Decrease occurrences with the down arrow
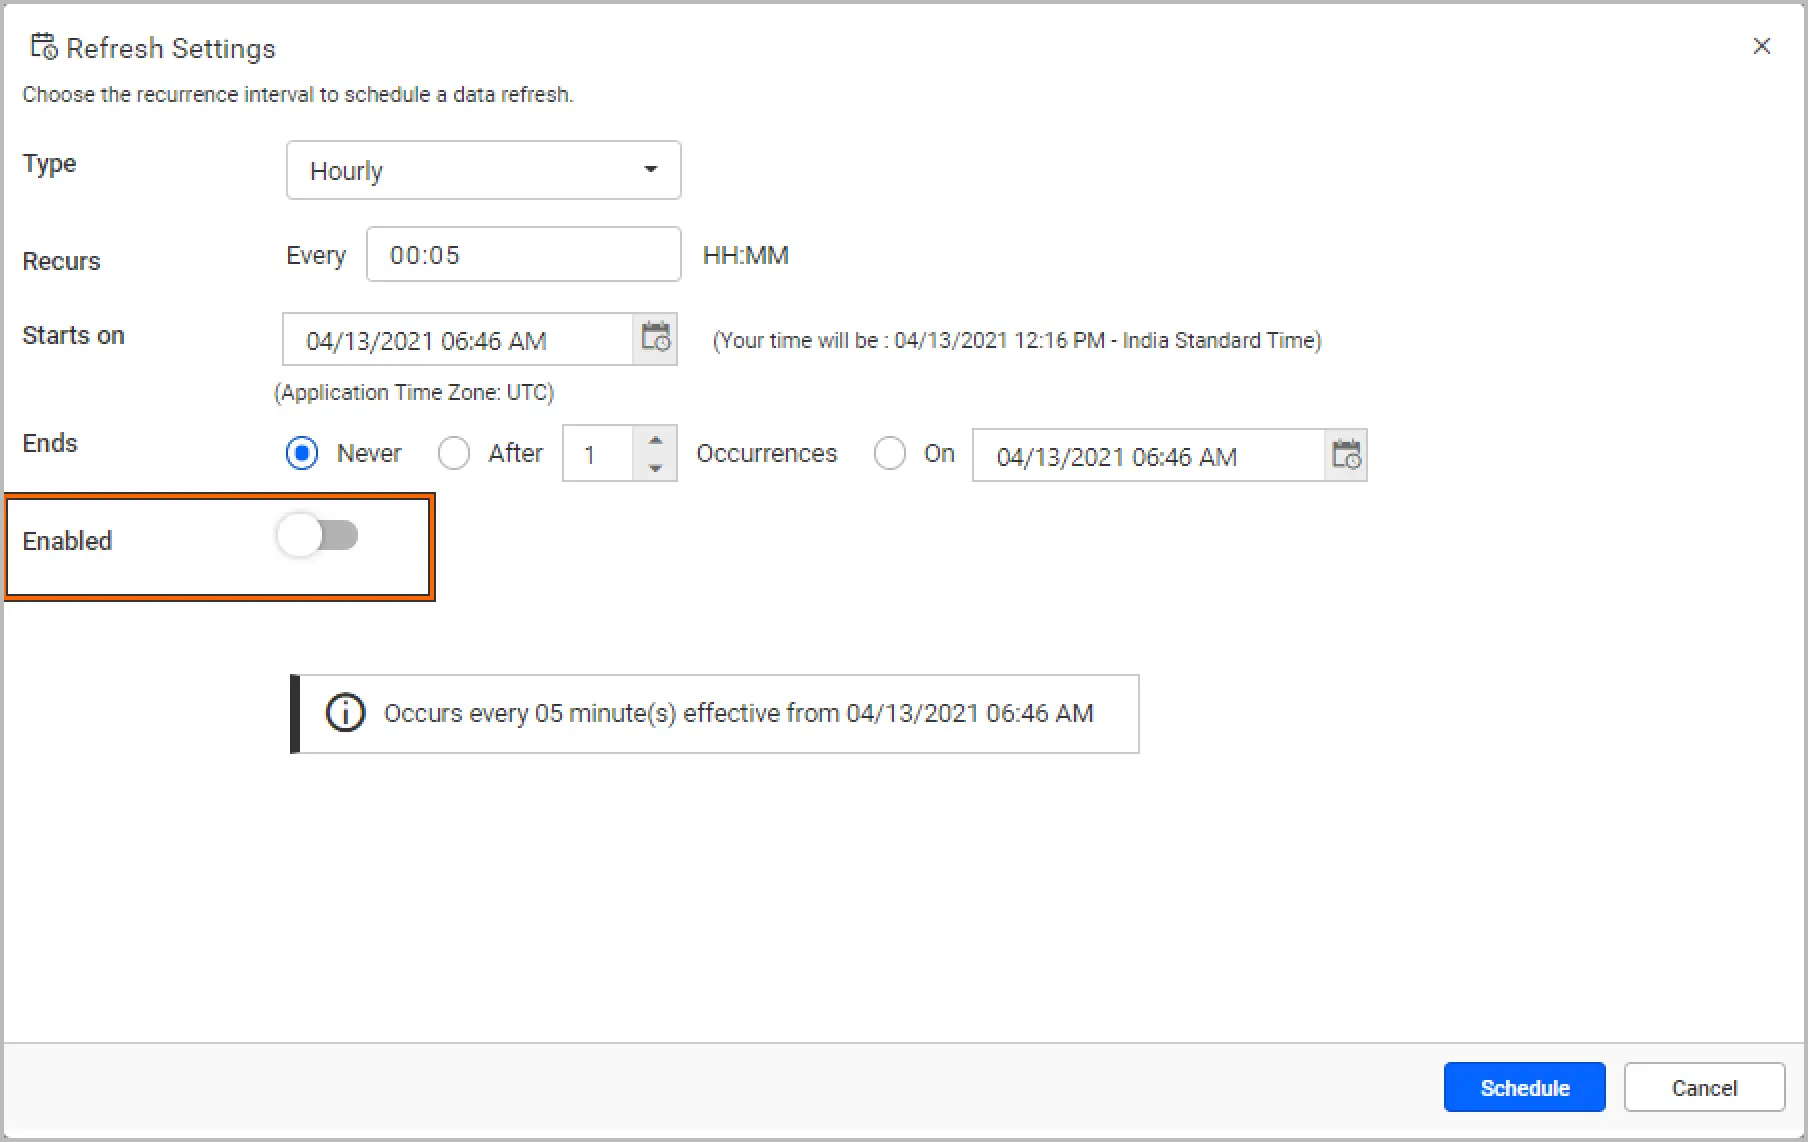This screenshot has height=1142, width=1808. click(655, 468)
